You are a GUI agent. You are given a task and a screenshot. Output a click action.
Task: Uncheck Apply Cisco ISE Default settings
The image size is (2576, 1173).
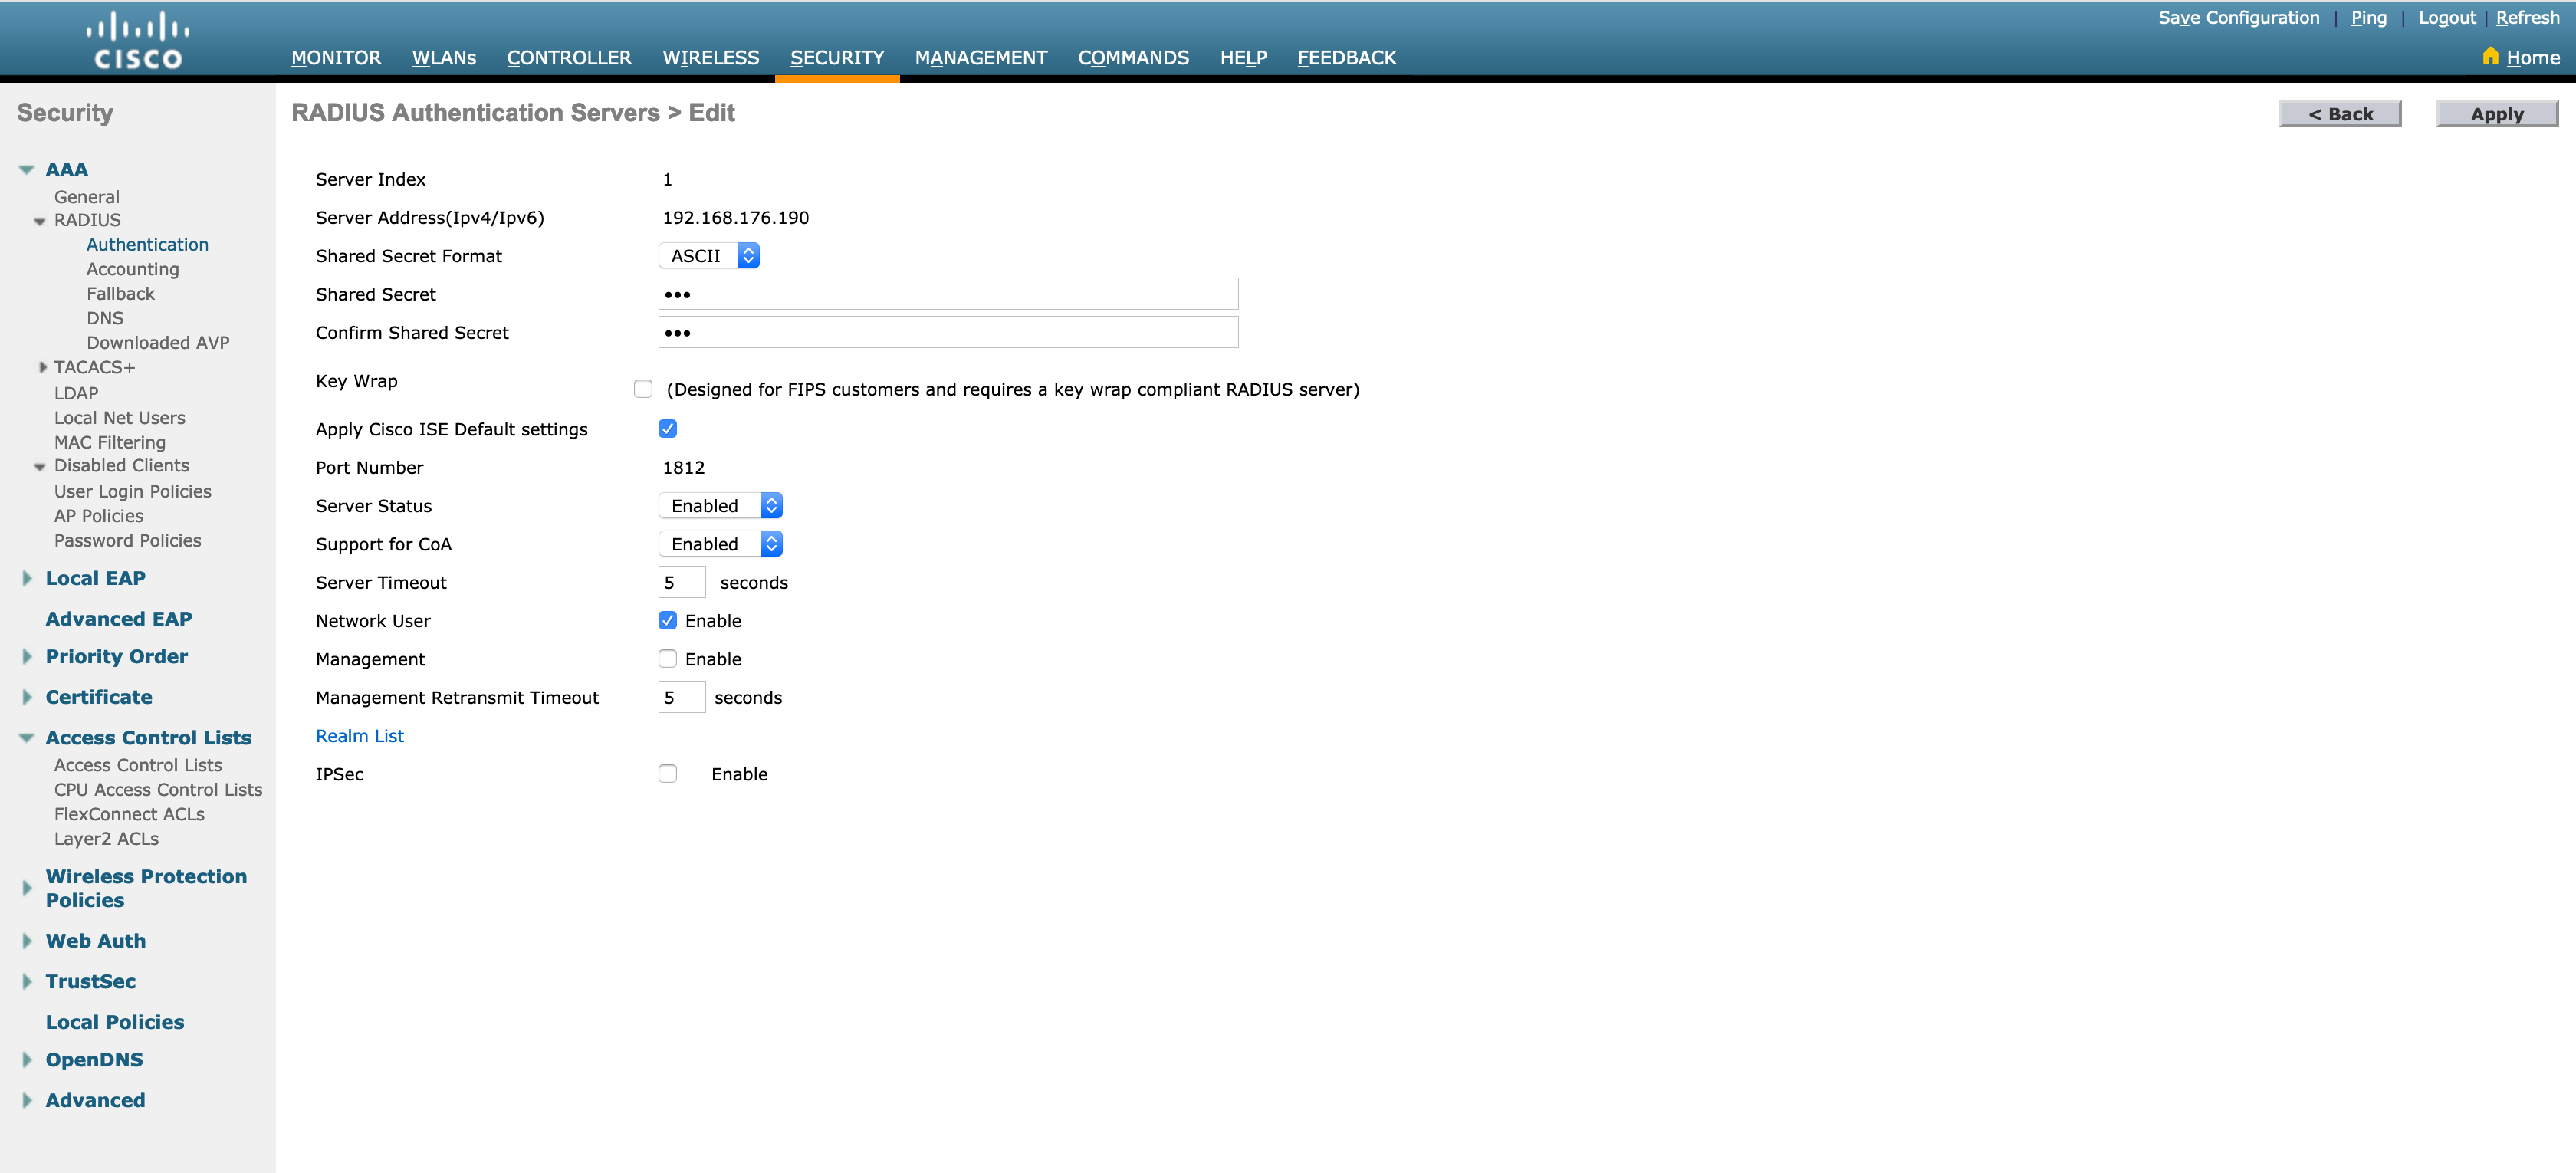pyautogui.click(x=667, y=429)
